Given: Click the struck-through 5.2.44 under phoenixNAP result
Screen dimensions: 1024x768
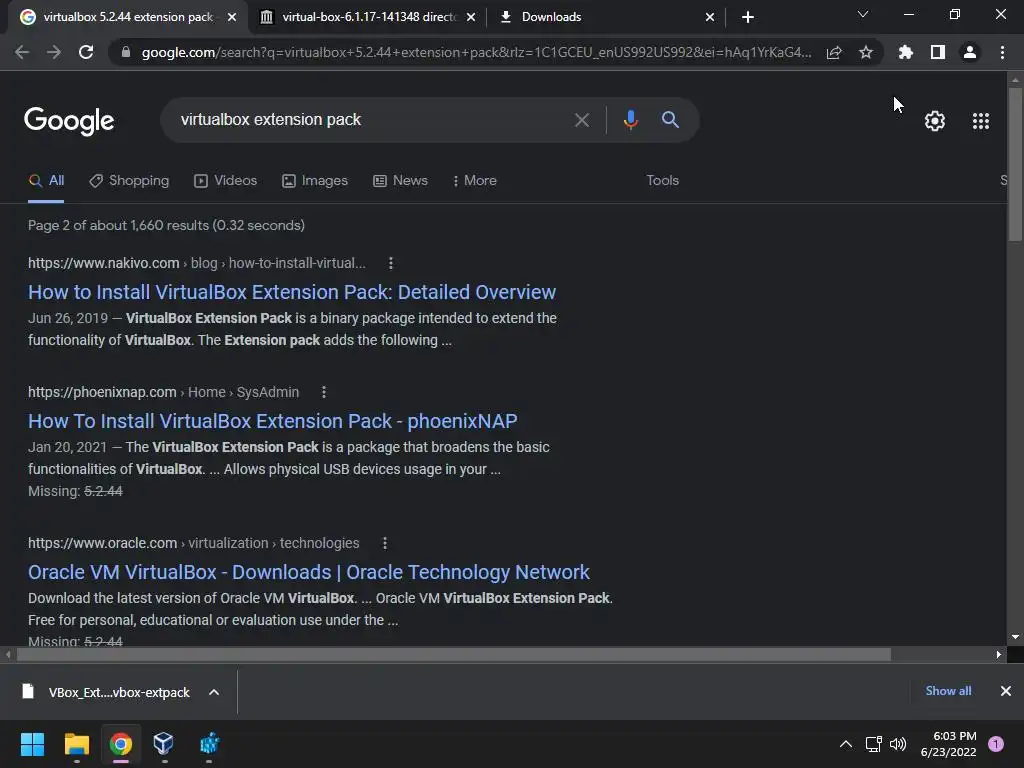Looking at the screenshot, I should tap(103, 491).
